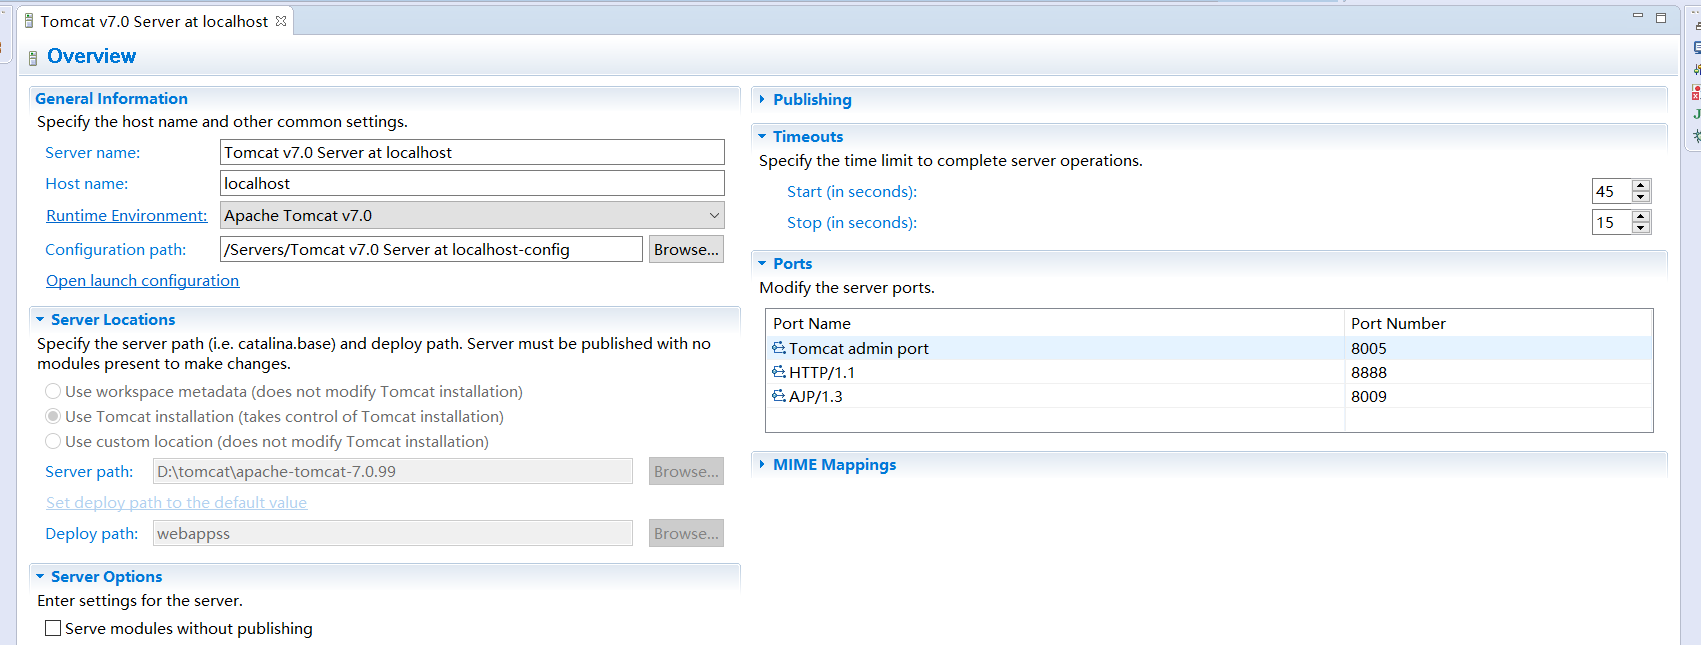The width and height of the screenshot is (1701, 645).
Task: Click Browse next to Server path
Action: coord(686,471)
